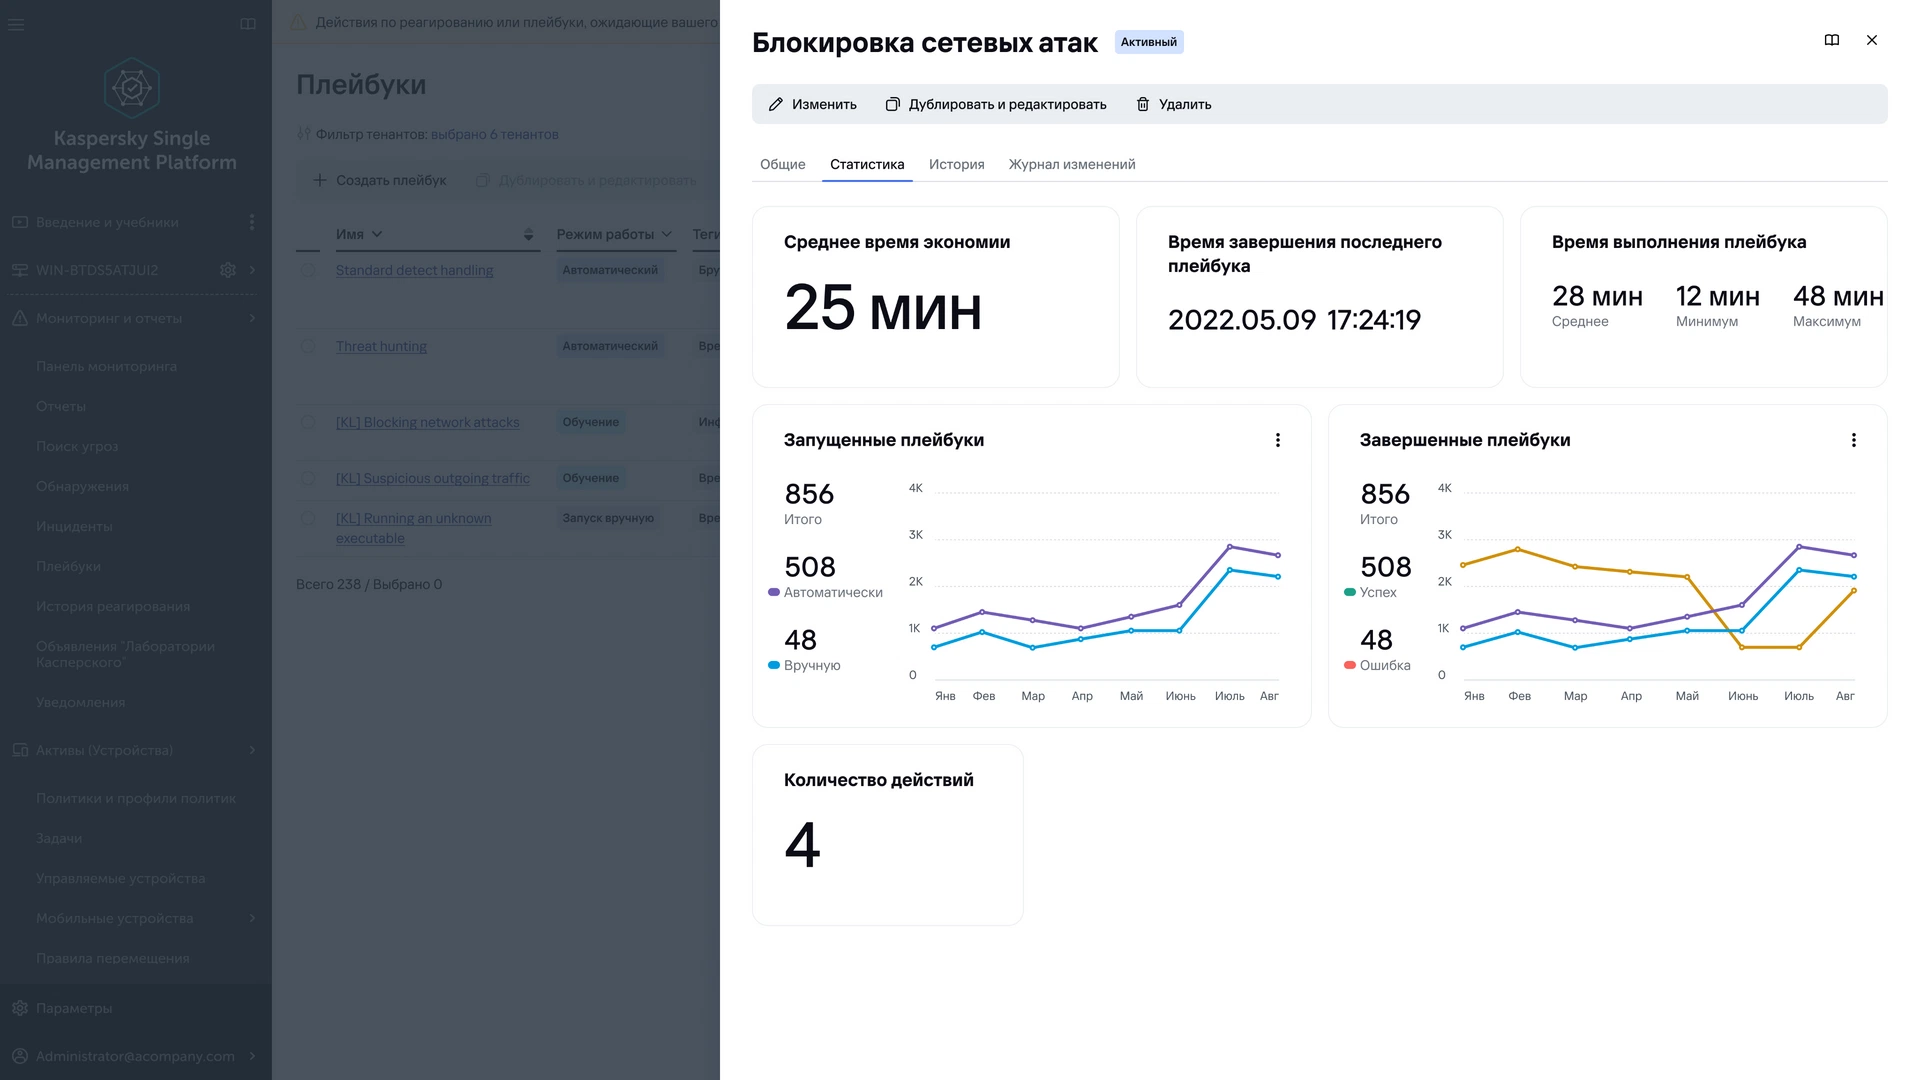Screen dimensions: 1920x1080
Task: Click the Активный status badge
Action: tap(1149, 42)
